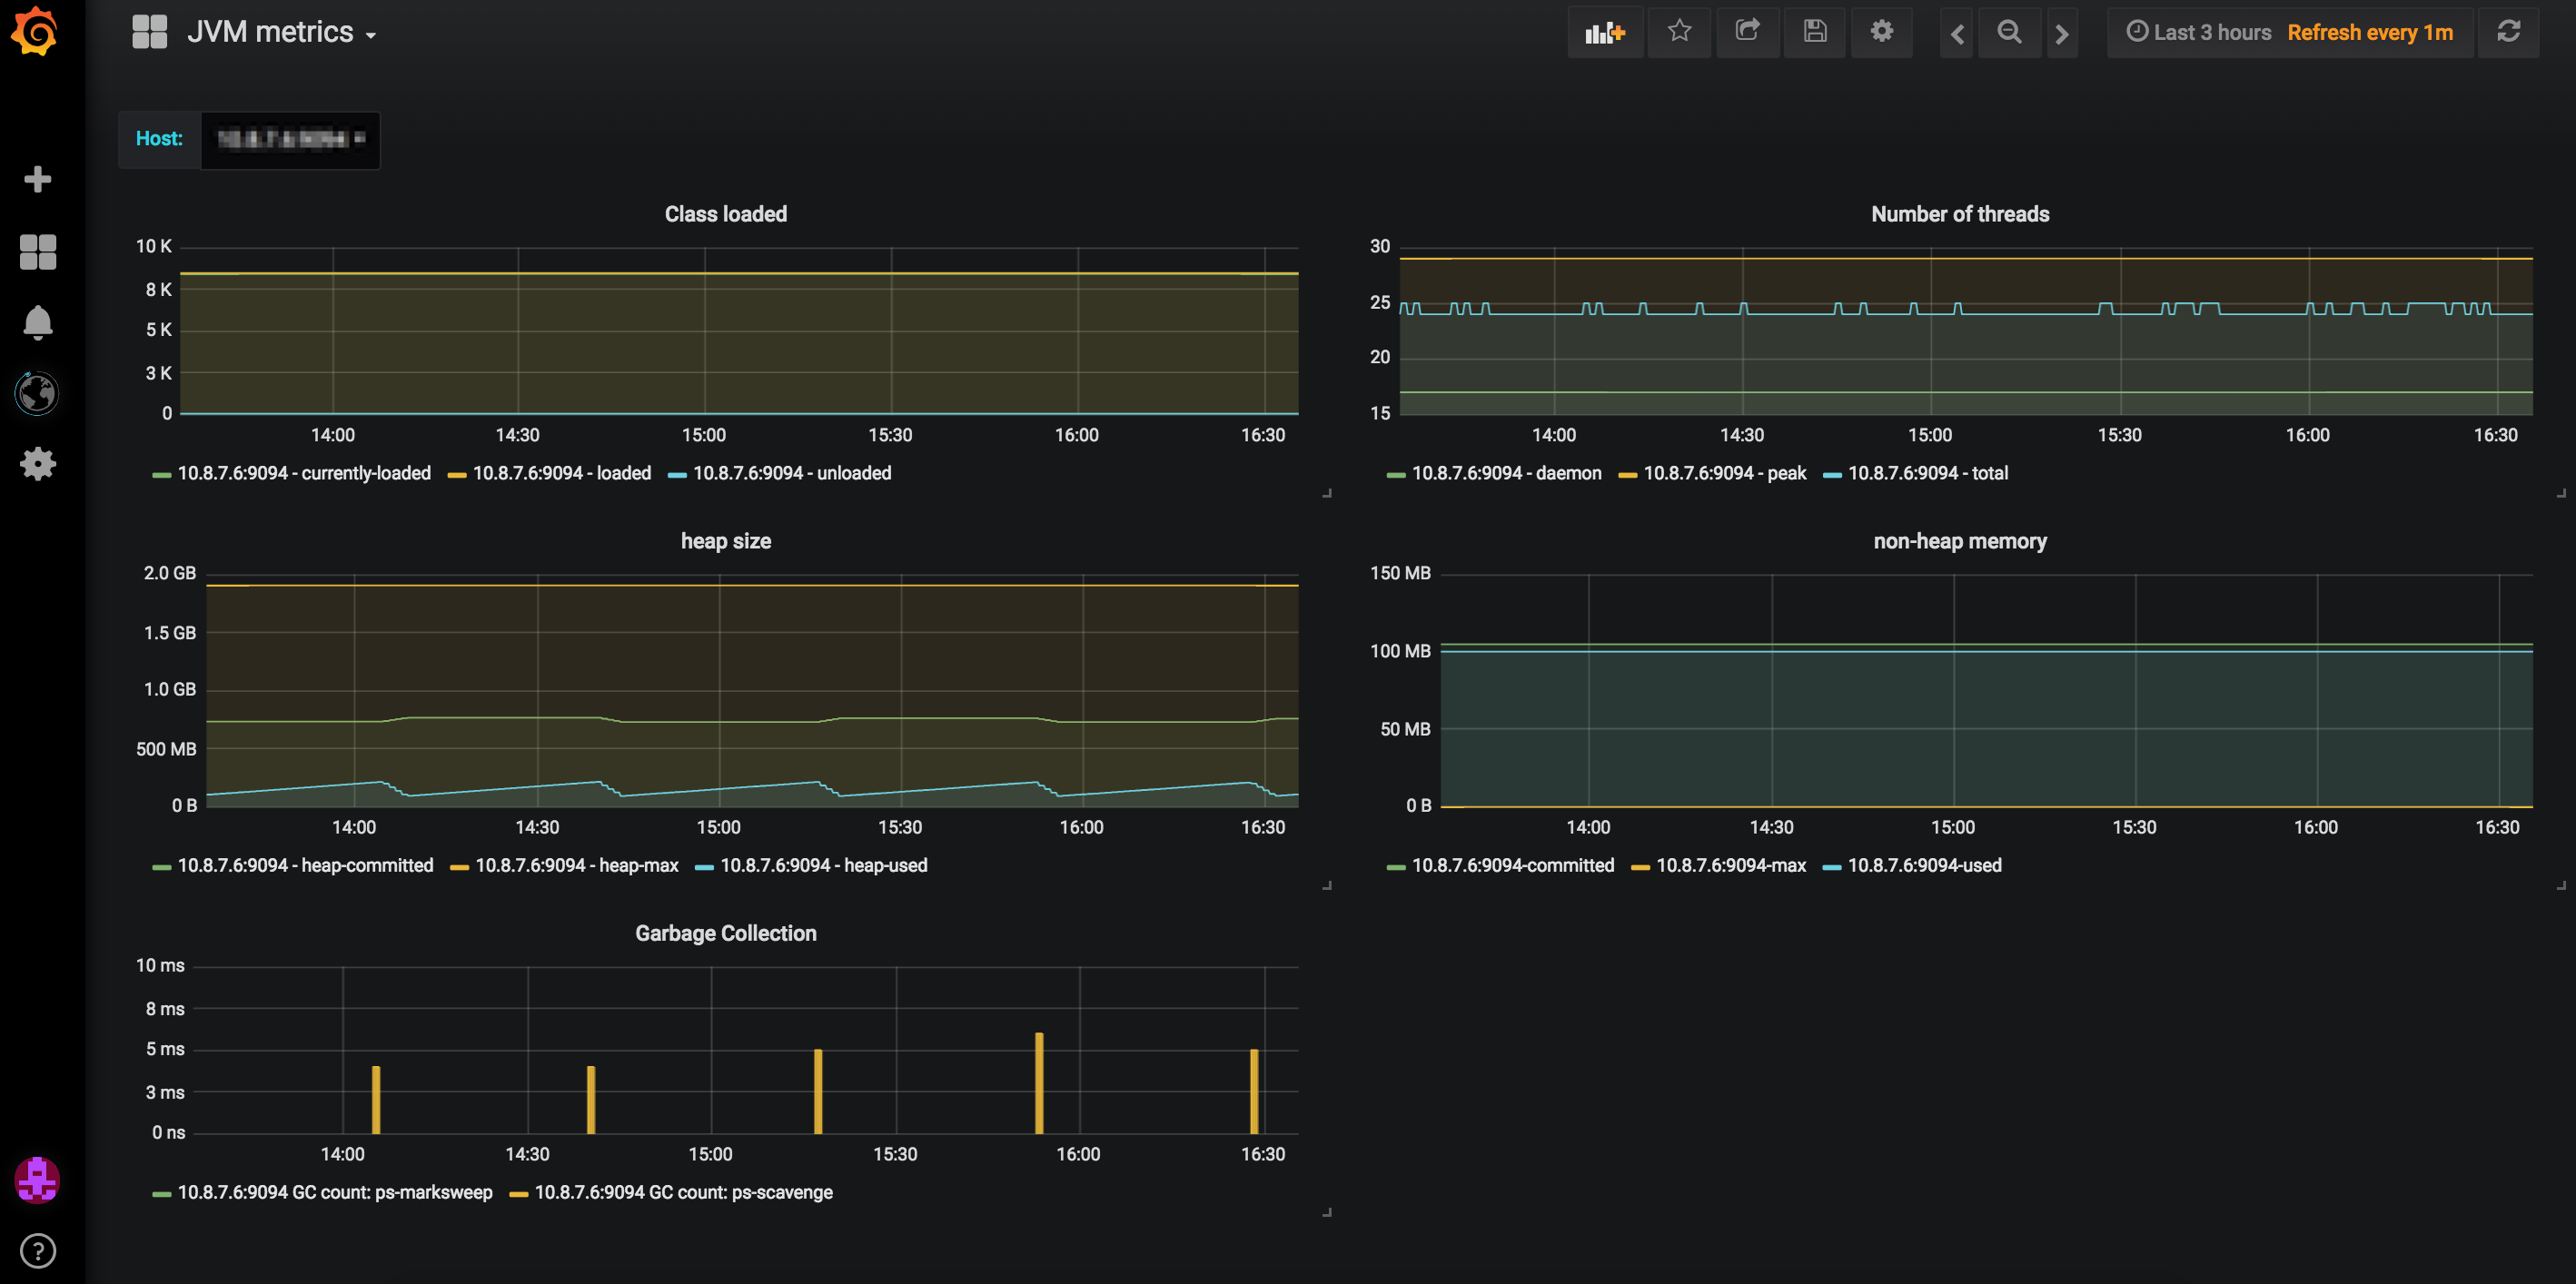Viewport: 2576px width, 1284px height.
Task: Click the Grafana logo home link
Action: (35, 32)
